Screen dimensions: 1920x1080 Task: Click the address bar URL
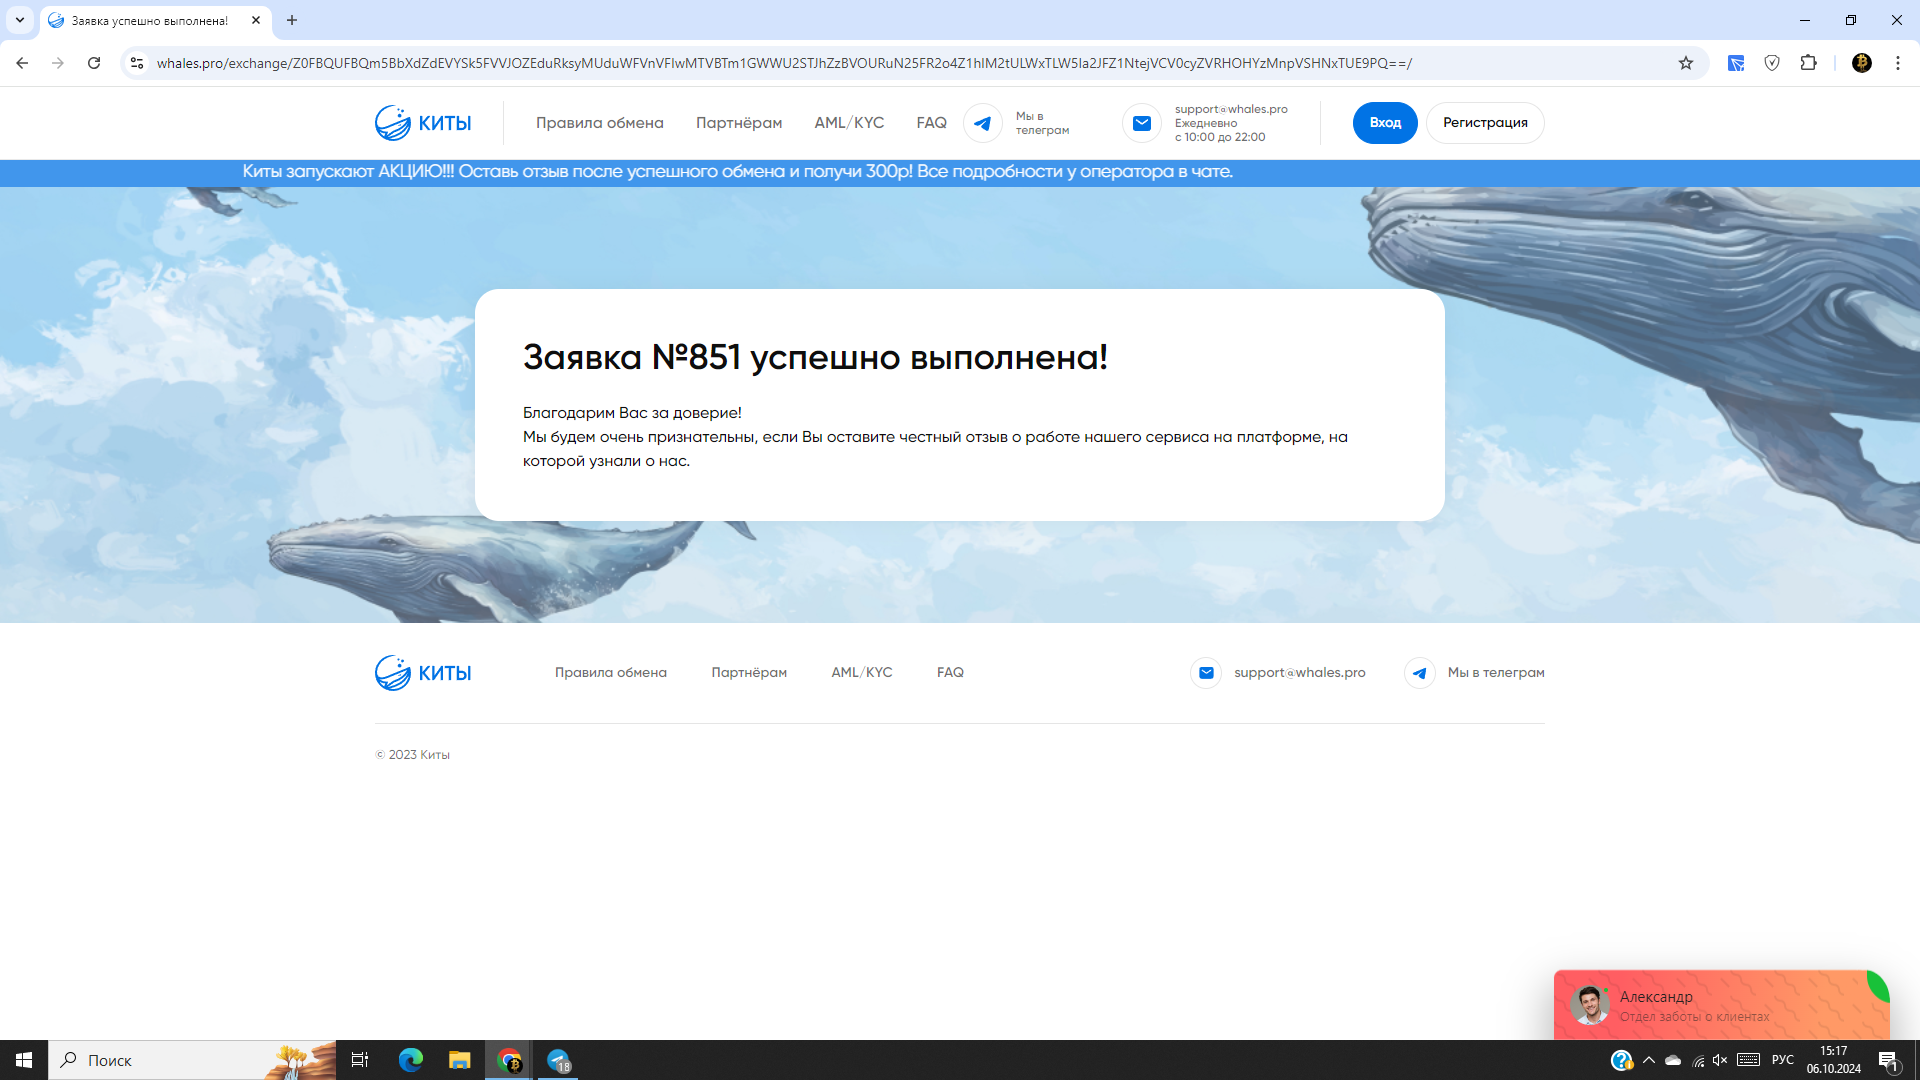[x=784, y=63]
